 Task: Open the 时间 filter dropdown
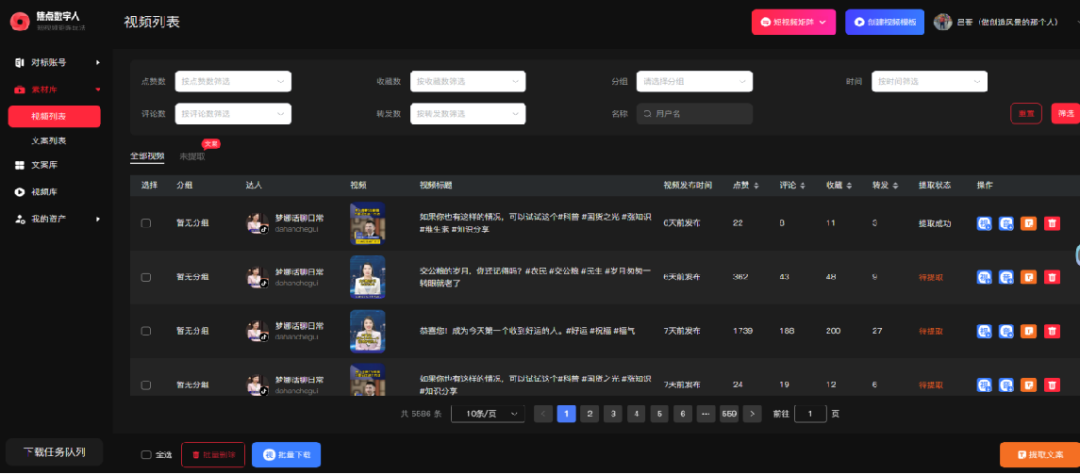929,81
